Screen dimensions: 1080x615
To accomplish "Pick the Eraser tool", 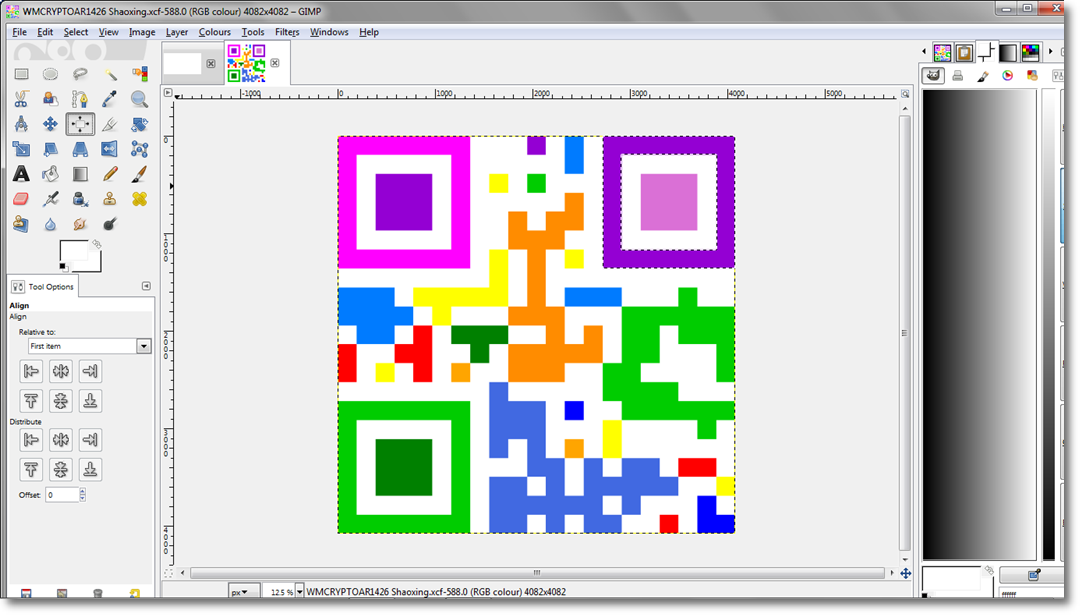I will click(x=21, y=199).
